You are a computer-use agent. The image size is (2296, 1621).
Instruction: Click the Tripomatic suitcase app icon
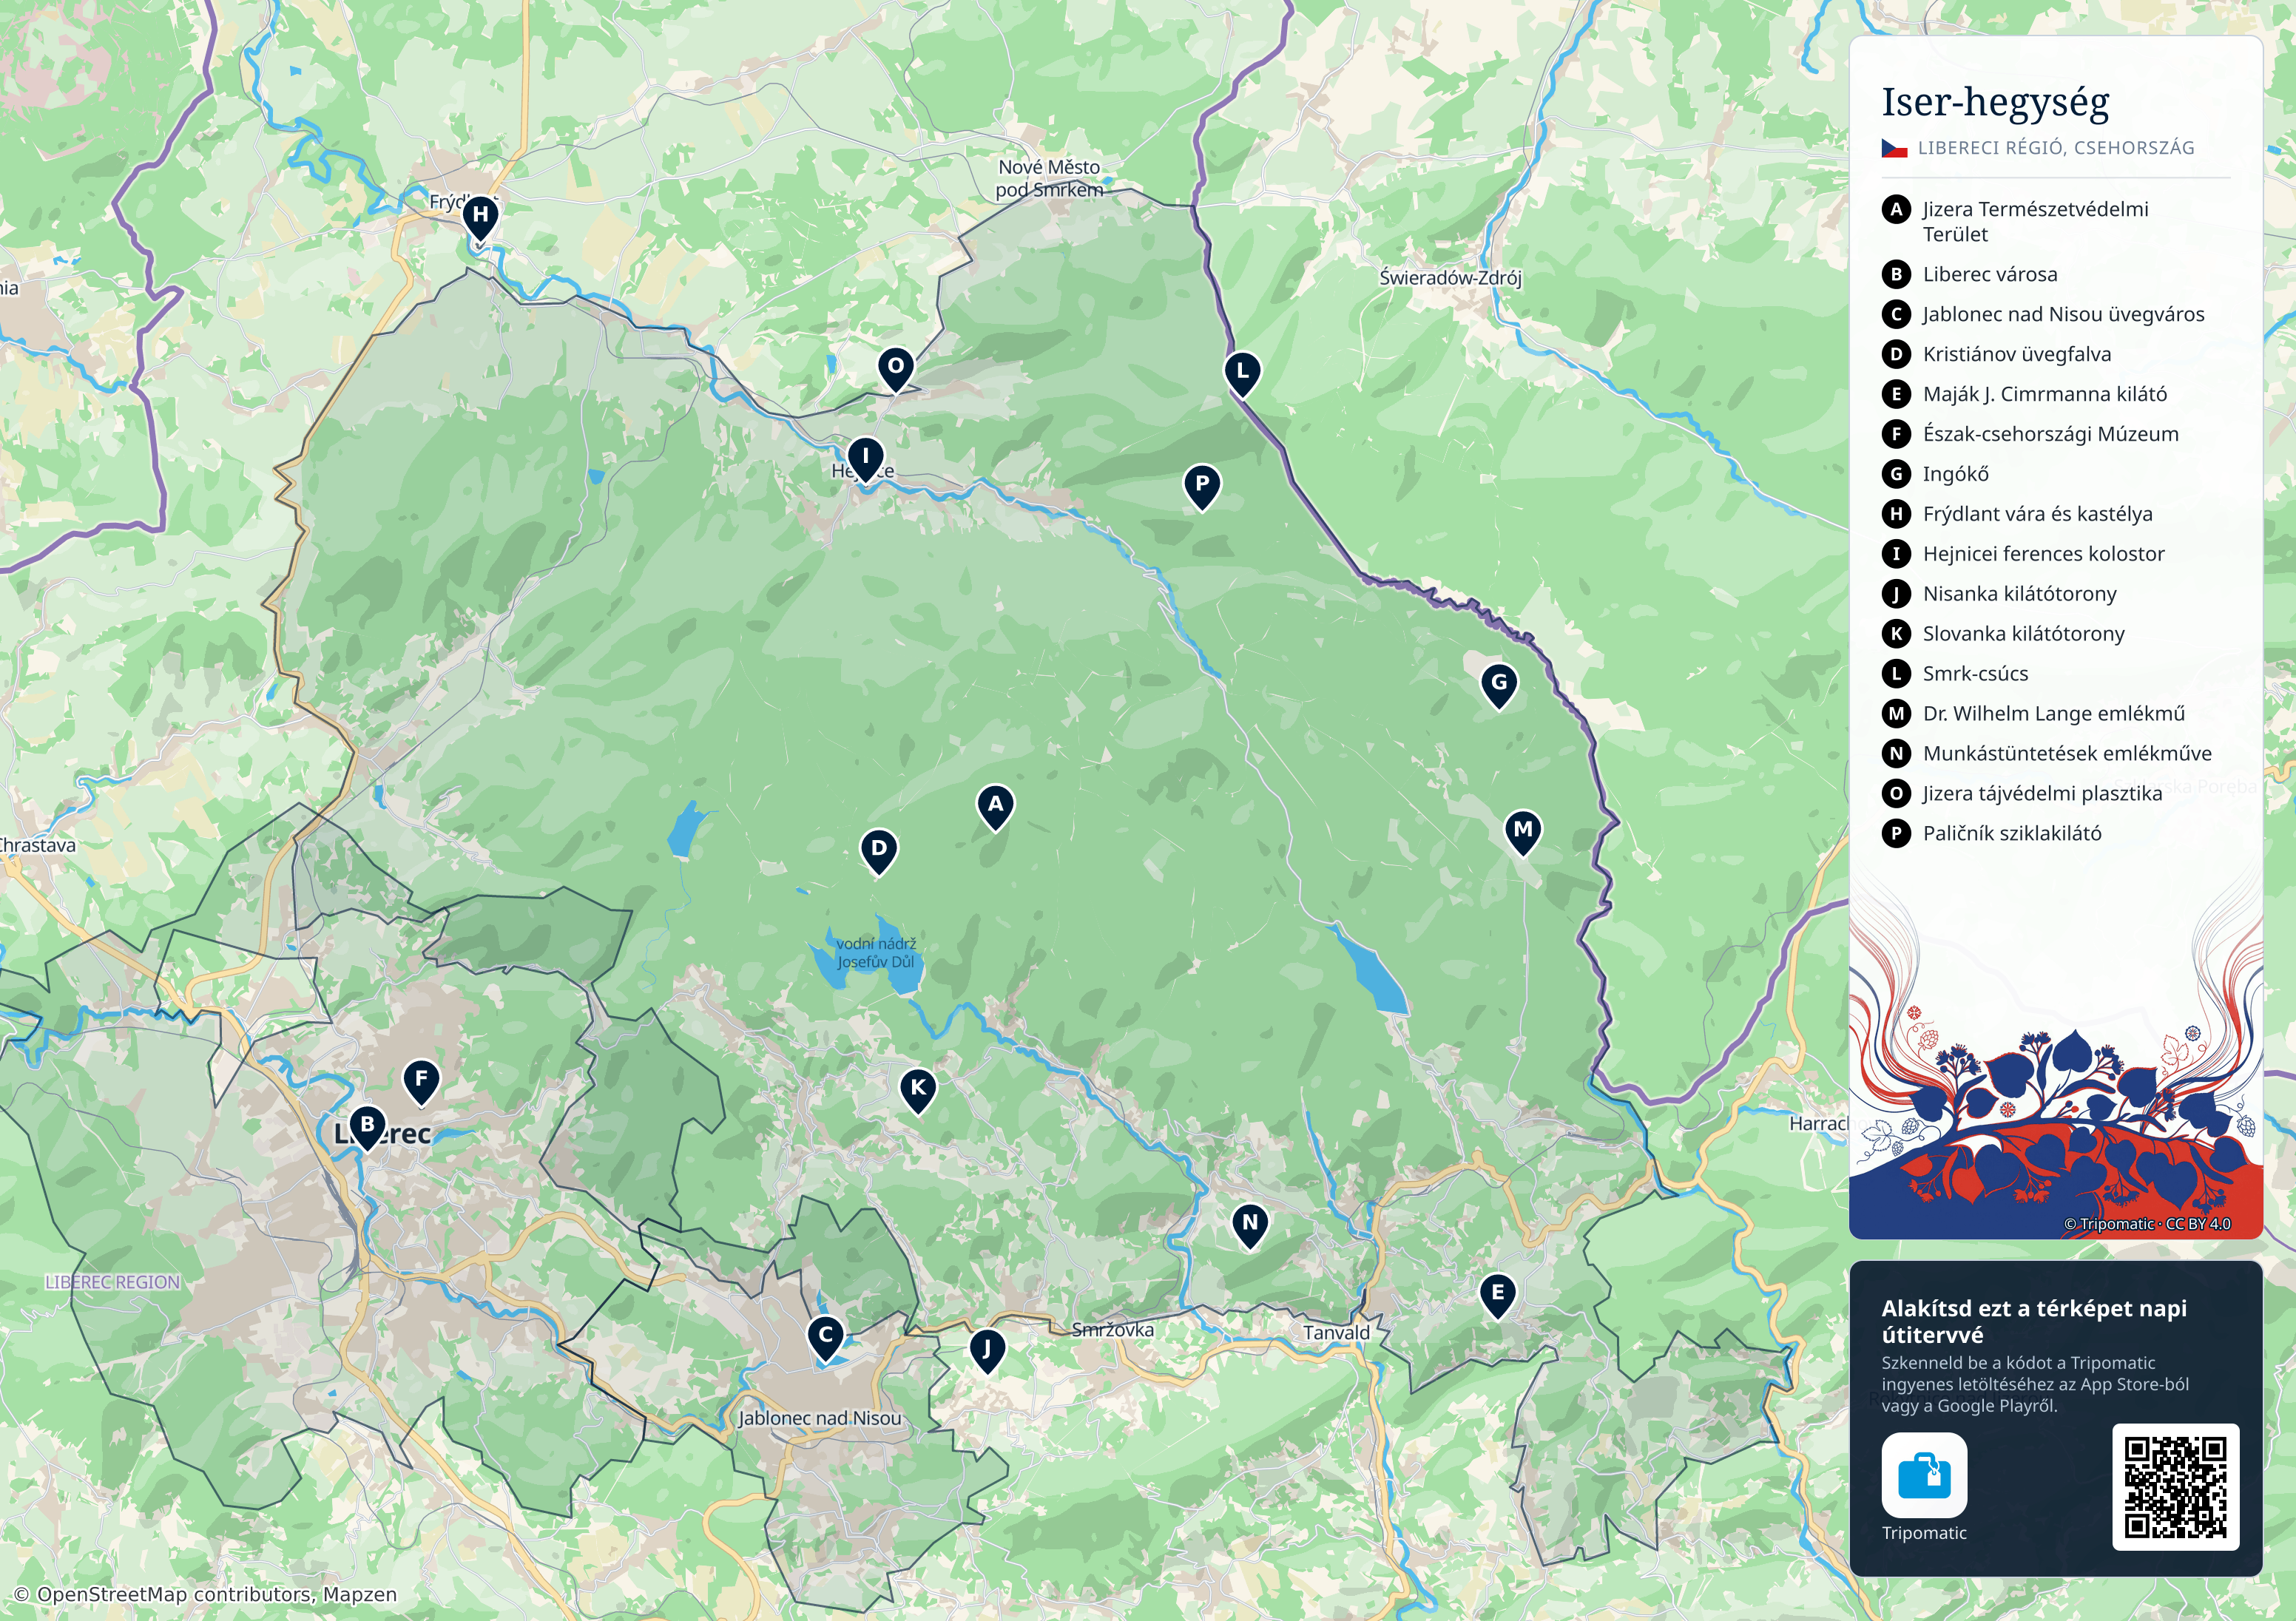tap(1924, 1475)
